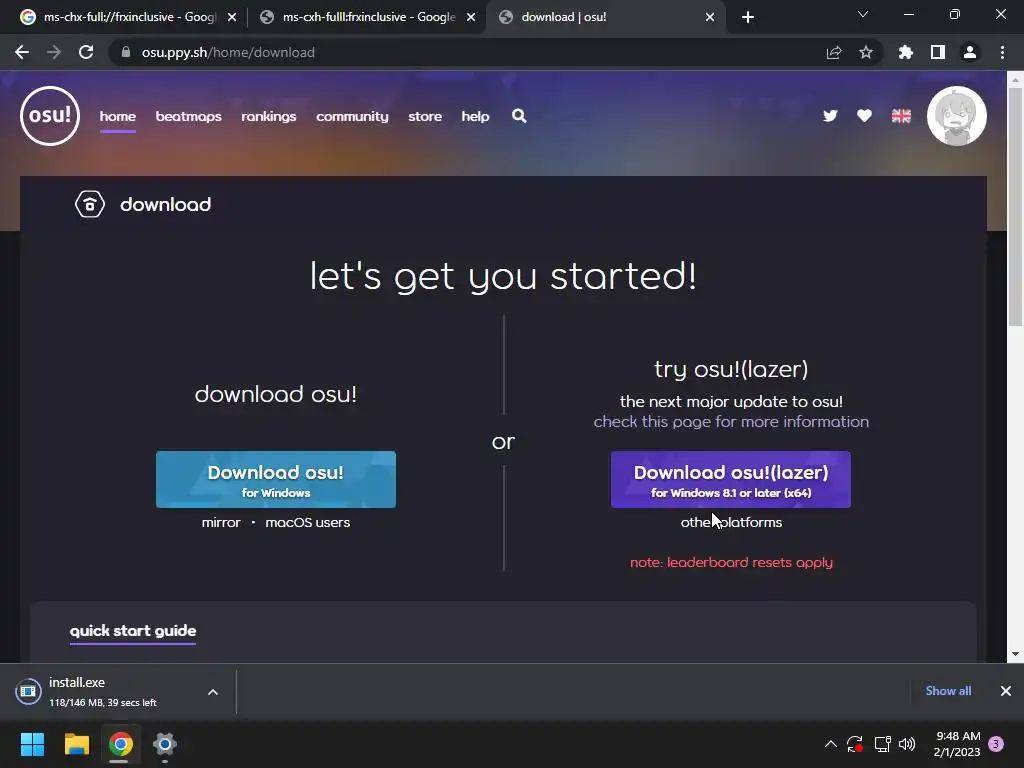Click the sync tray icon with red dot
Viewport: 1024px width, 768px height.
click(x=855, y=744)
